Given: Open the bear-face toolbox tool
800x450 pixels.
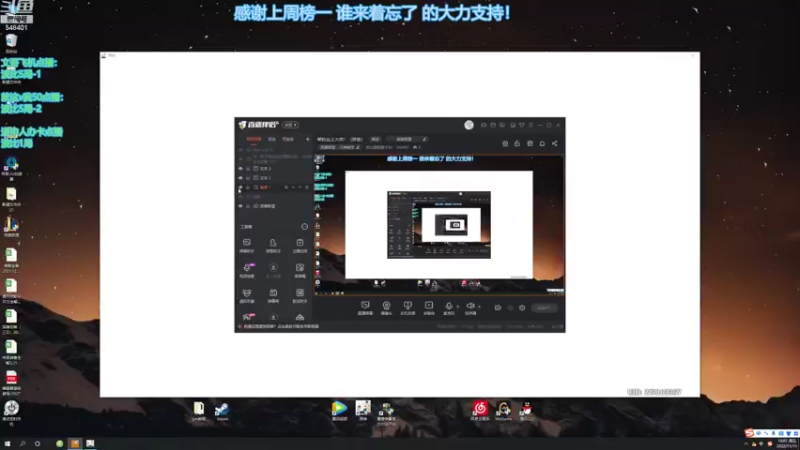Looking at the screenshot, I should coord(247,295).
